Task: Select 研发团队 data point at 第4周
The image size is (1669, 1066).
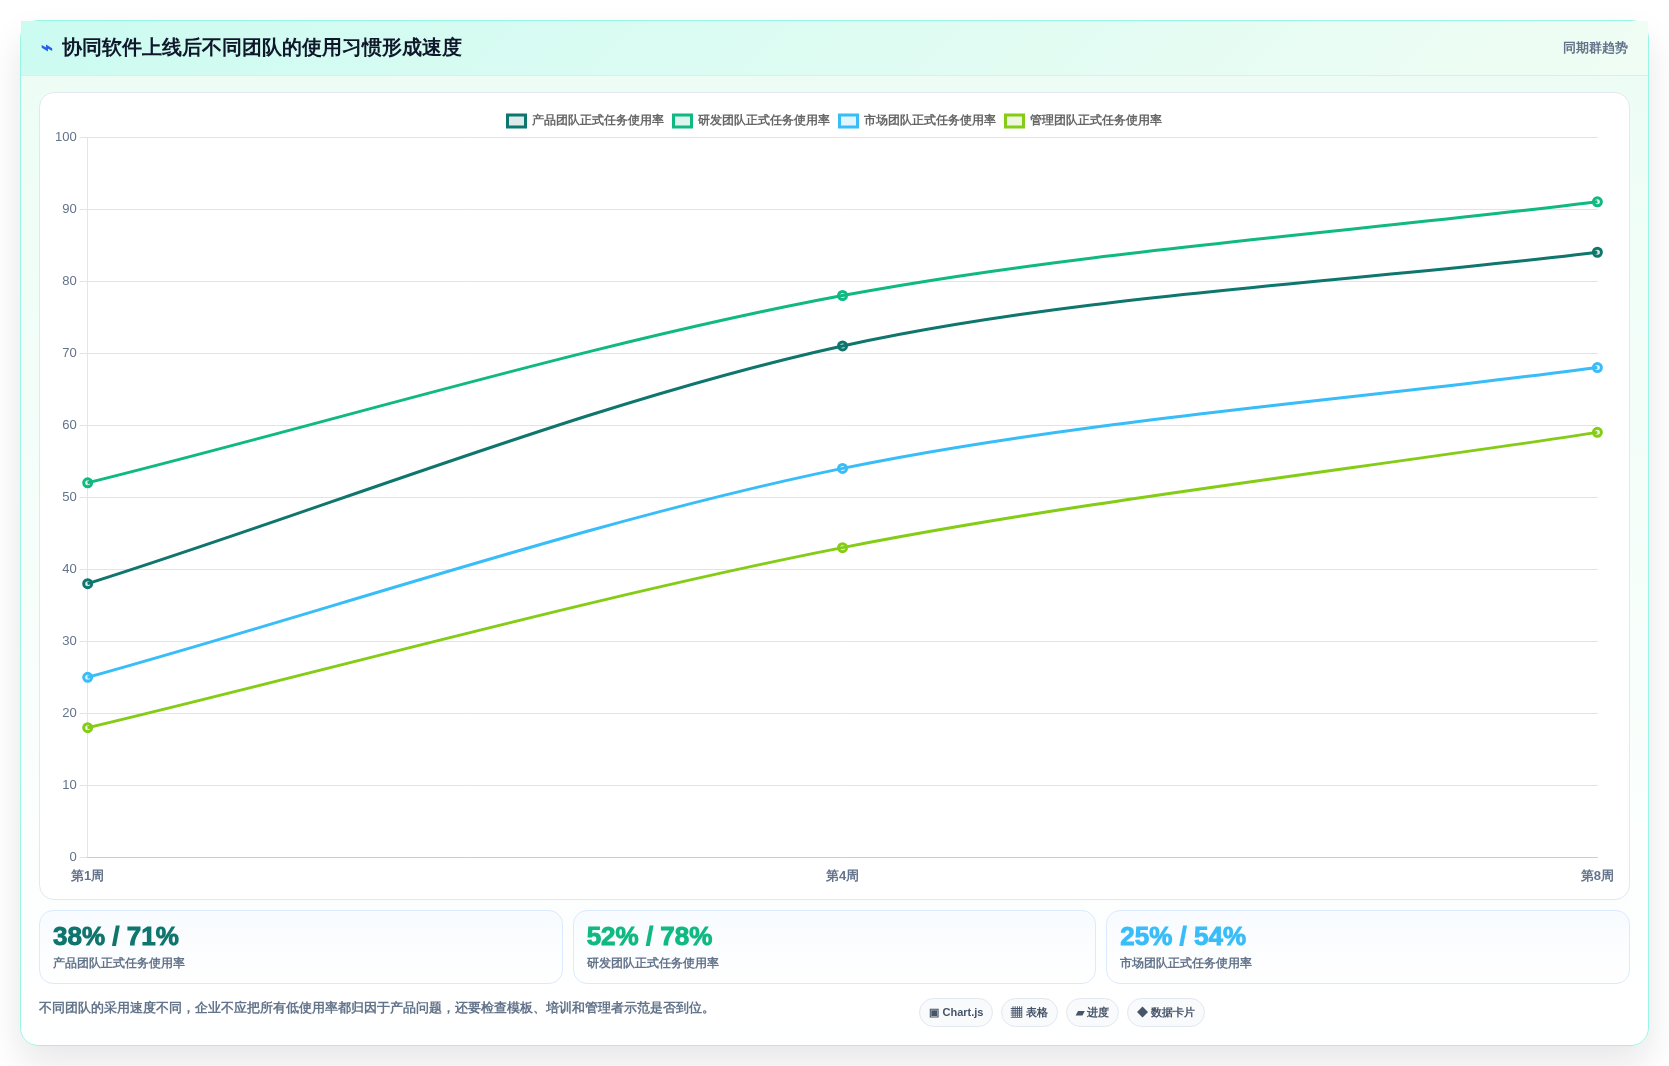Action: [842, 296]
